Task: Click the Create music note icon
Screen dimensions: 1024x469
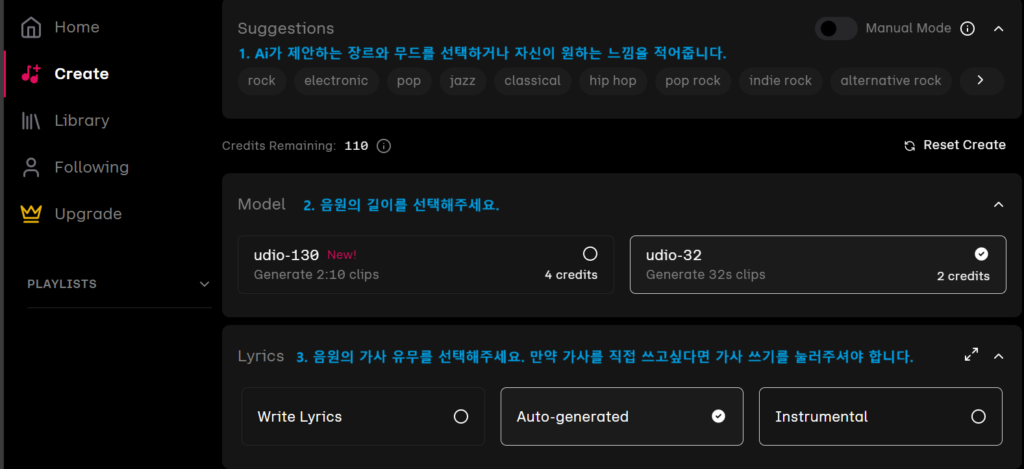Action: pos(31,74)
